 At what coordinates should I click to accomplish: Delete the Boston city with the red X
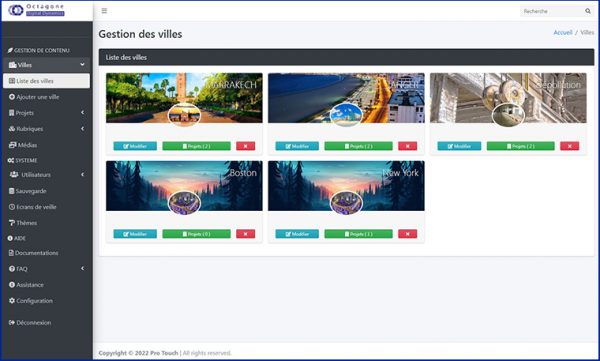click(245, 234)
